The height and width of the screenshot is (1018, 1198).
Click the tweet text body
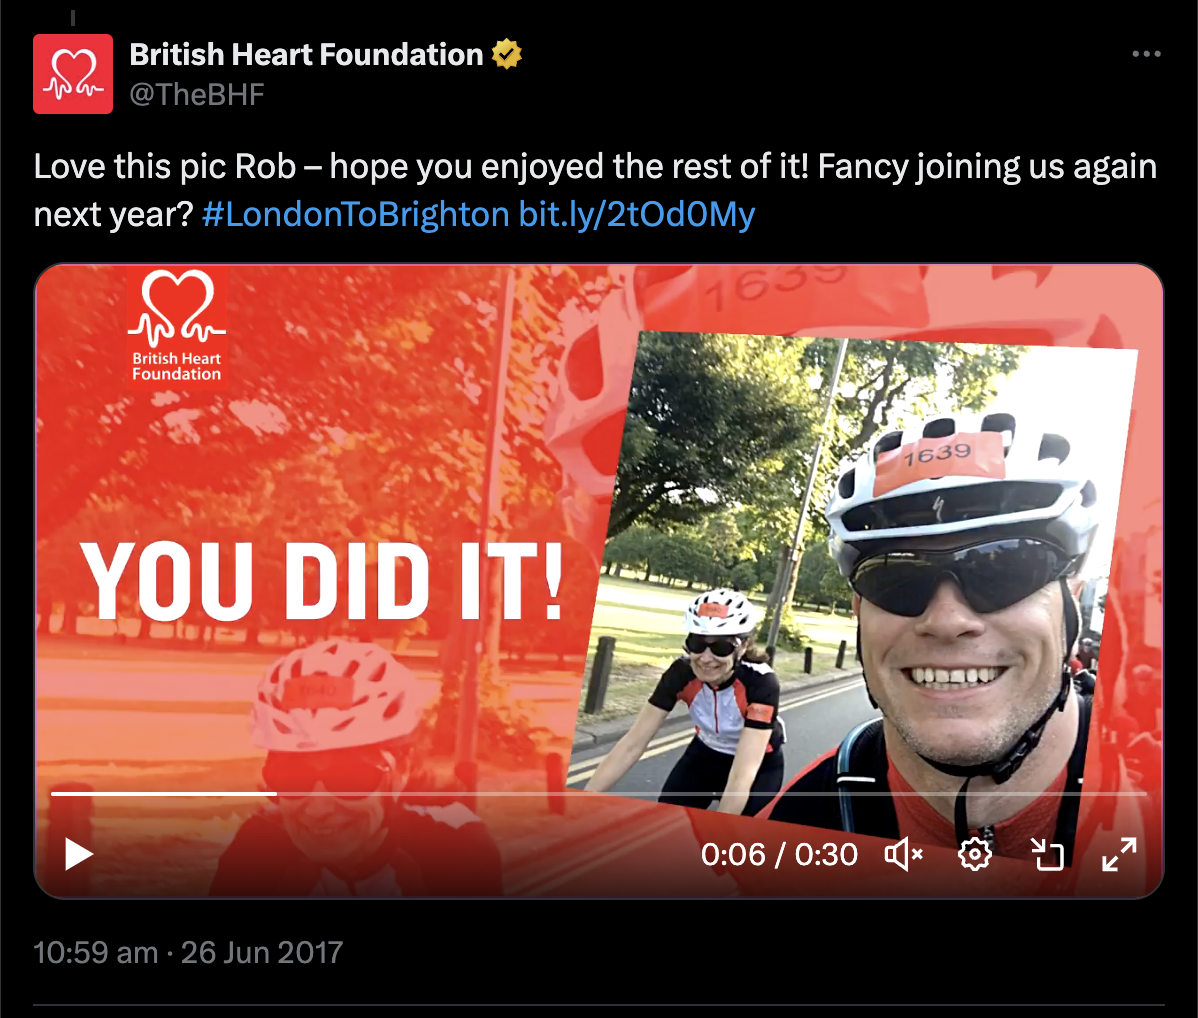595,190
